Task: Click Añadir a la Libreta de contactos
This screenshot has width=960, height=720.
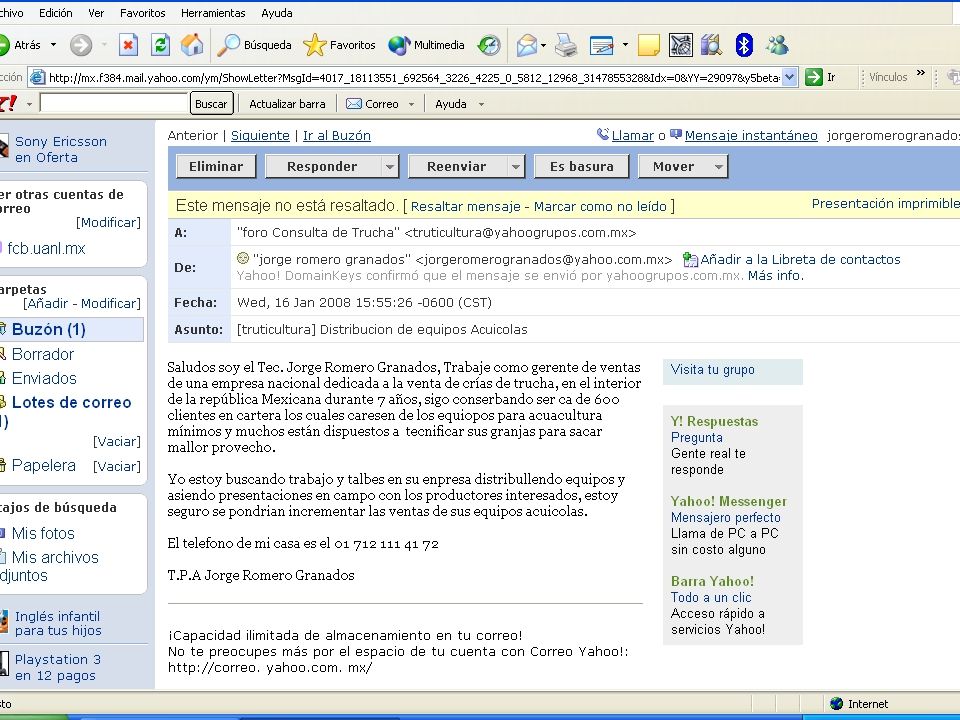Action: pos(800,260)
